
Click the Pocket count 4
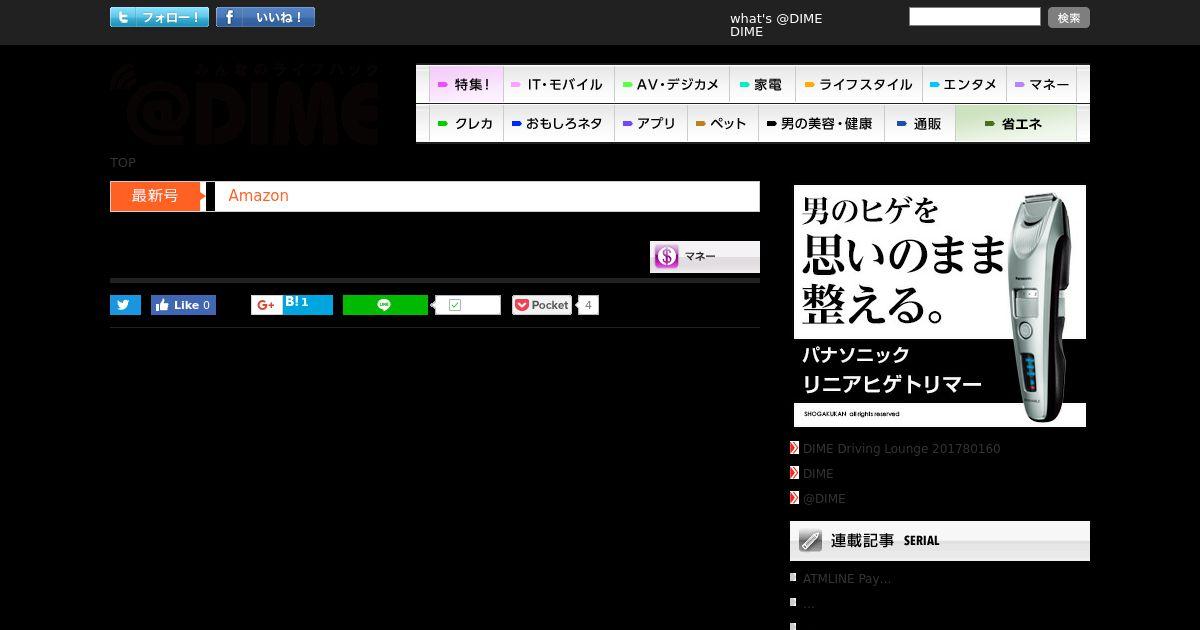[588, 305]
